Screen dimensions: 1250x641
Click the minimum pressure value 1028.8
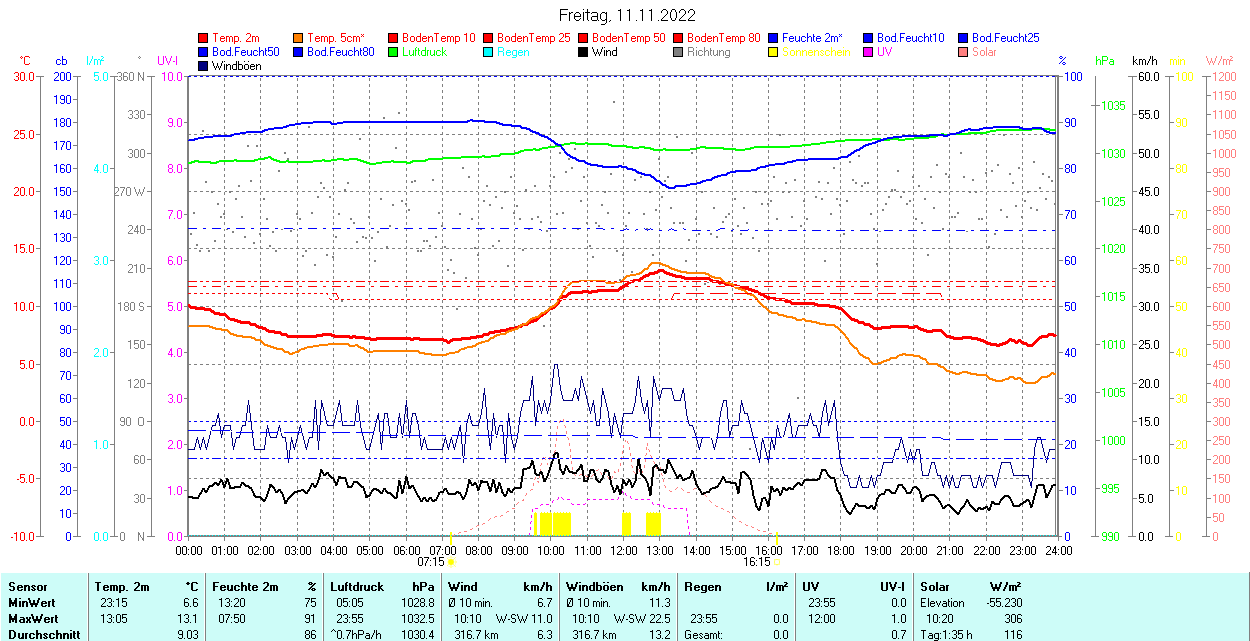(x=417, y=603)
